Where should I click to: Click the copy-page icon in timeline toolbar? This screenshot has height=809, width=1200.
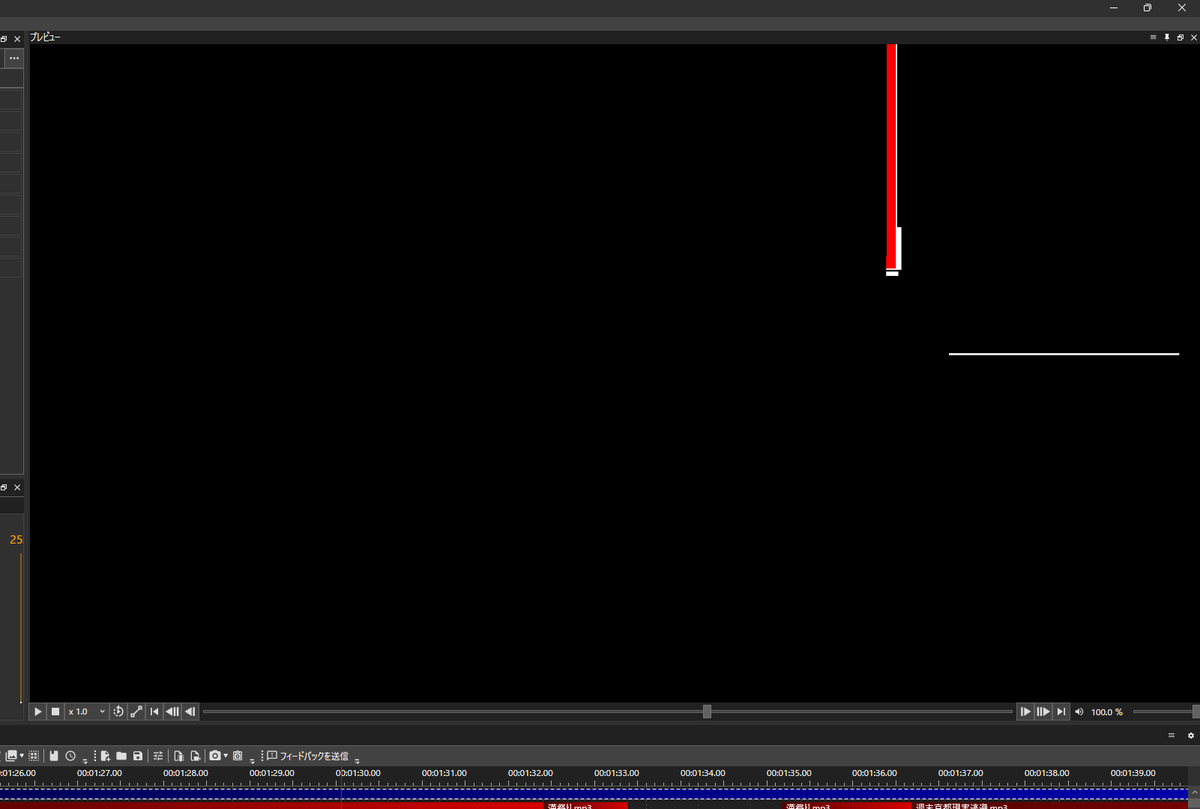179,756
